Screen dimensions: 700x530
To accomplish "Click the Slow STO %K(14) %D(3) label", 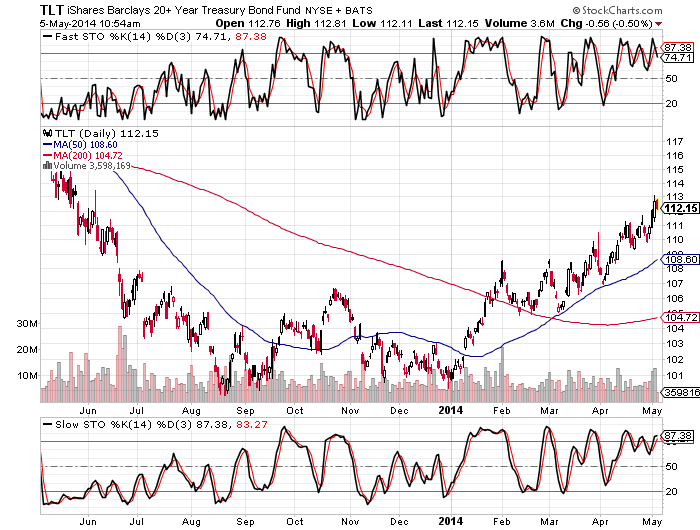I will pos(125,425).
